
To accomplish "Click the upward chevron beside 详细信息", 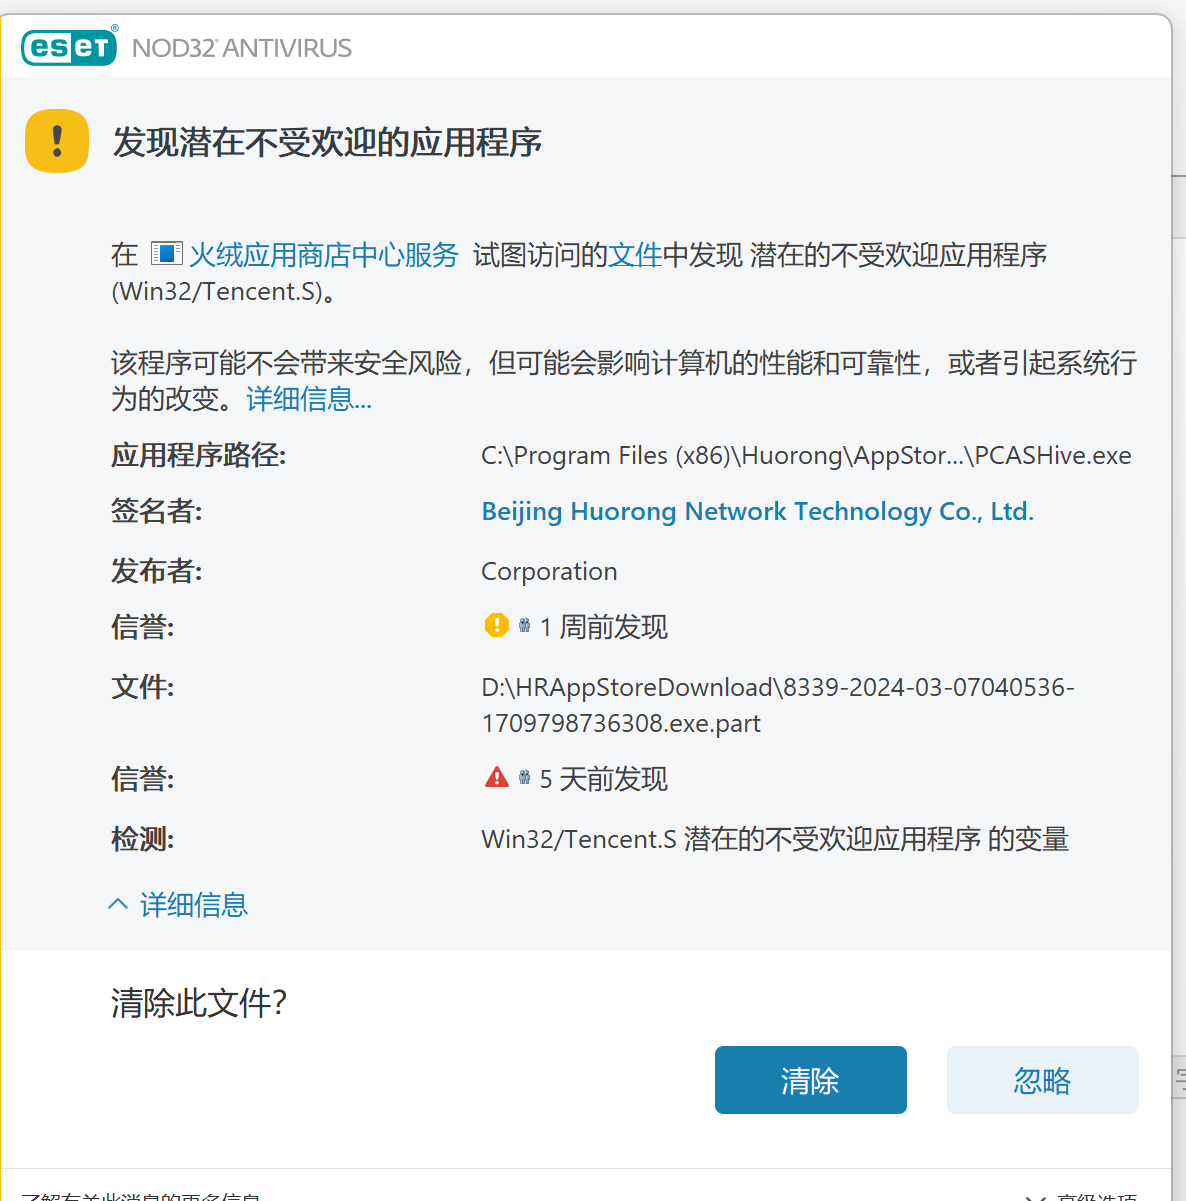I will tap(117, 903).
